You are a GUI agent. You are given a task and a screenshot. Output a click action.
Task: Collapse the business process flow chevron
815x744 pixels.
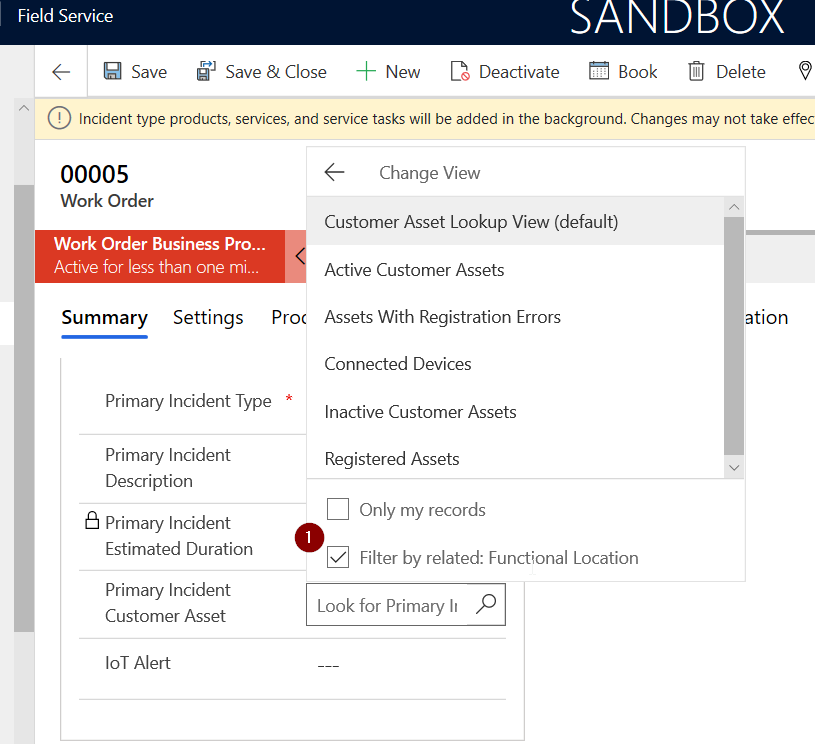[x=298, y=256]
